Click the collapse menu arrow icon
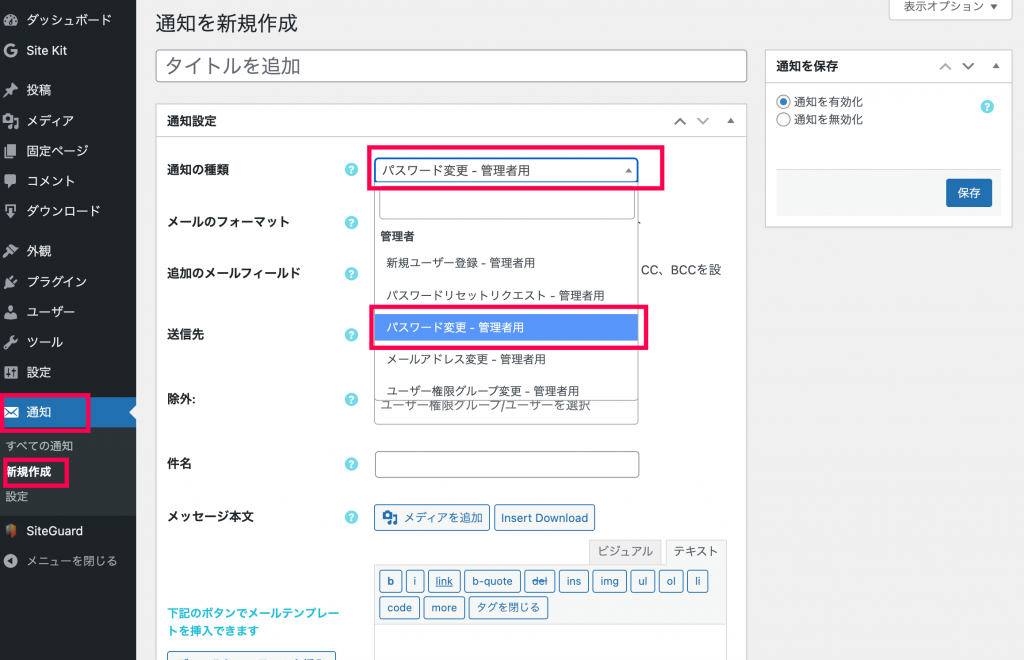 (10, 561)
